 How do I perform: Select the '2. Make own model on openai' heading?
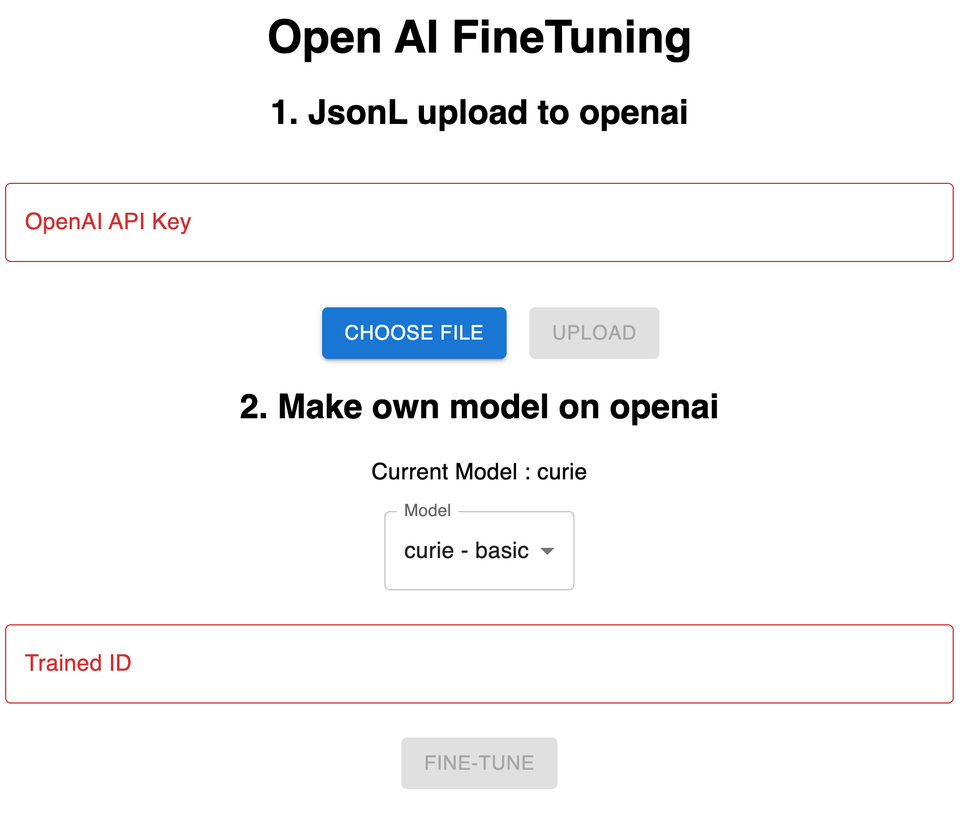pyautogui.click(x=479, y=407)
